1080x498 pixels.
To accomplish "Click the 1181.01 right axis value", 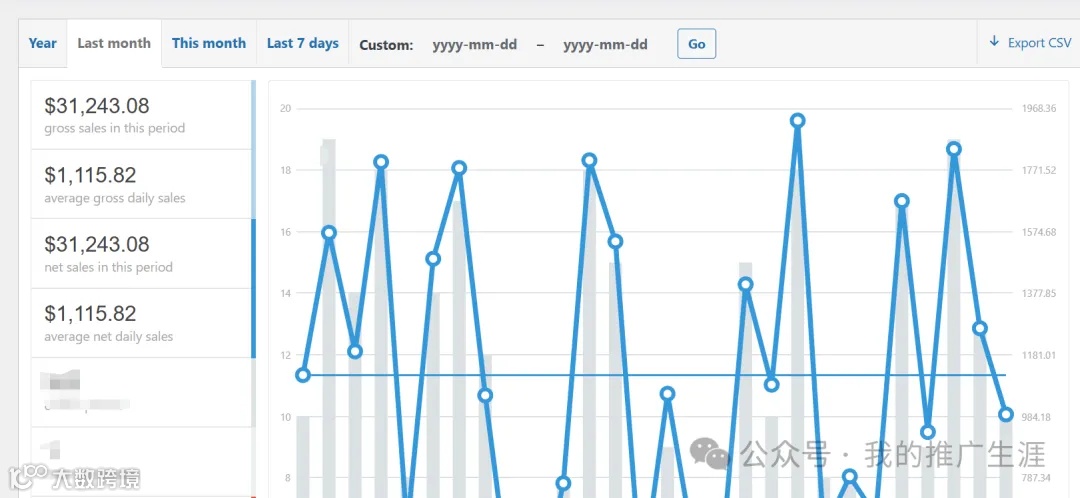I will (x=1039, y=355).
